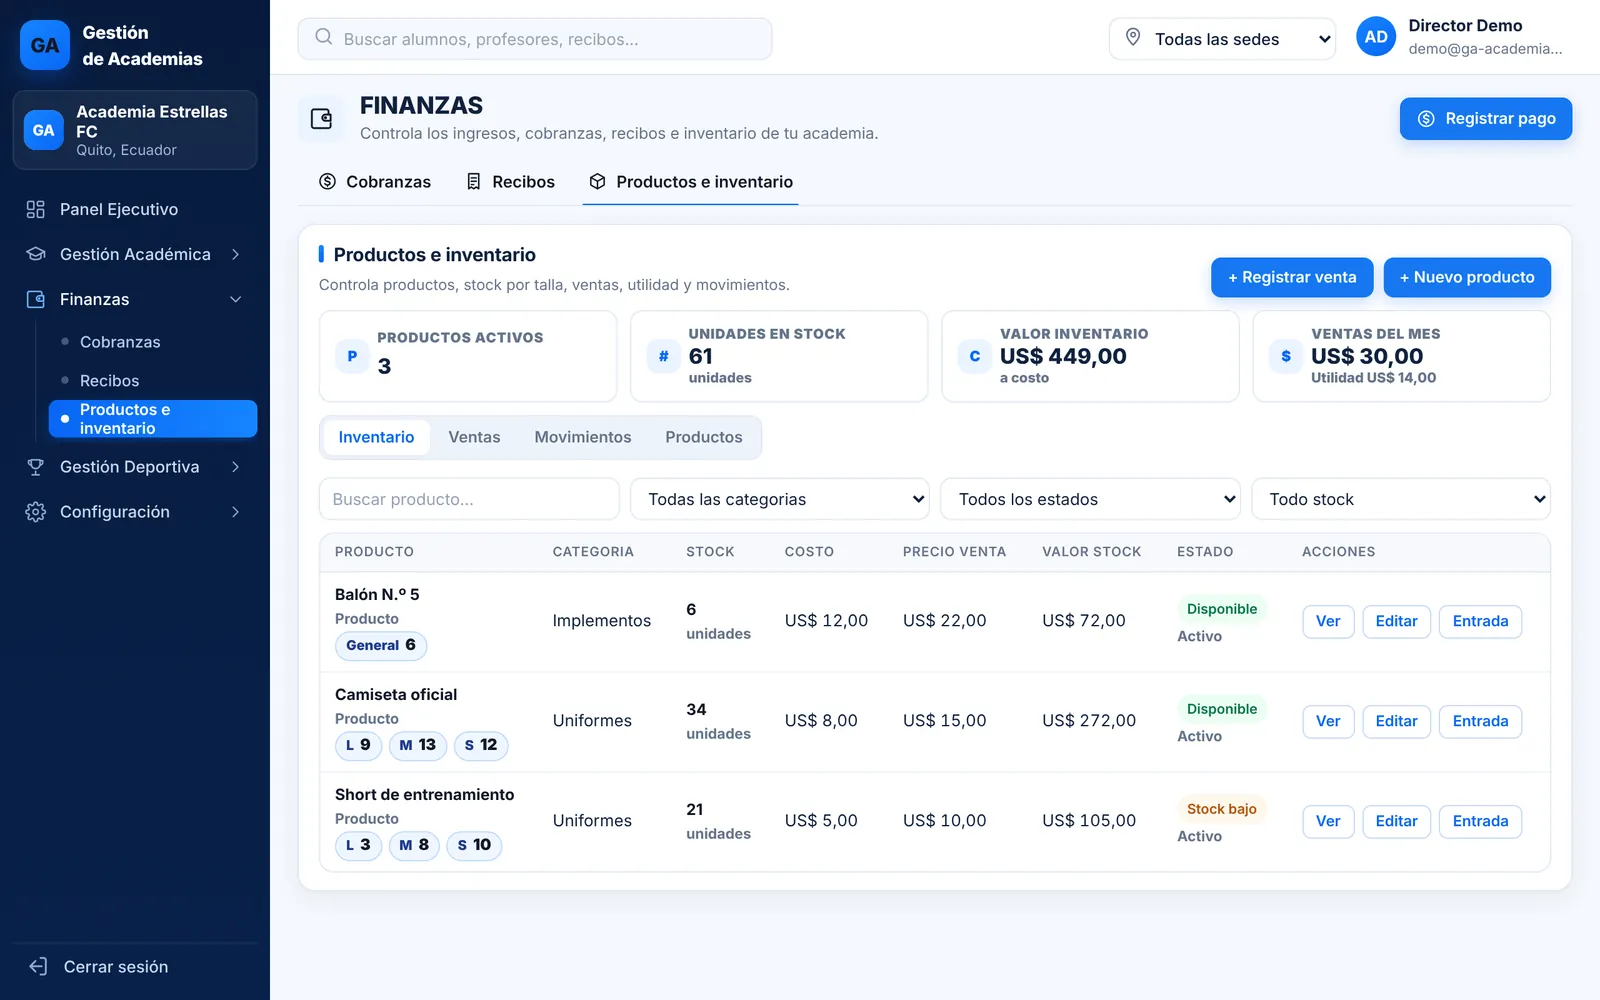
Task: Select the Inventario sub-tab
Action: click(376, 437)
